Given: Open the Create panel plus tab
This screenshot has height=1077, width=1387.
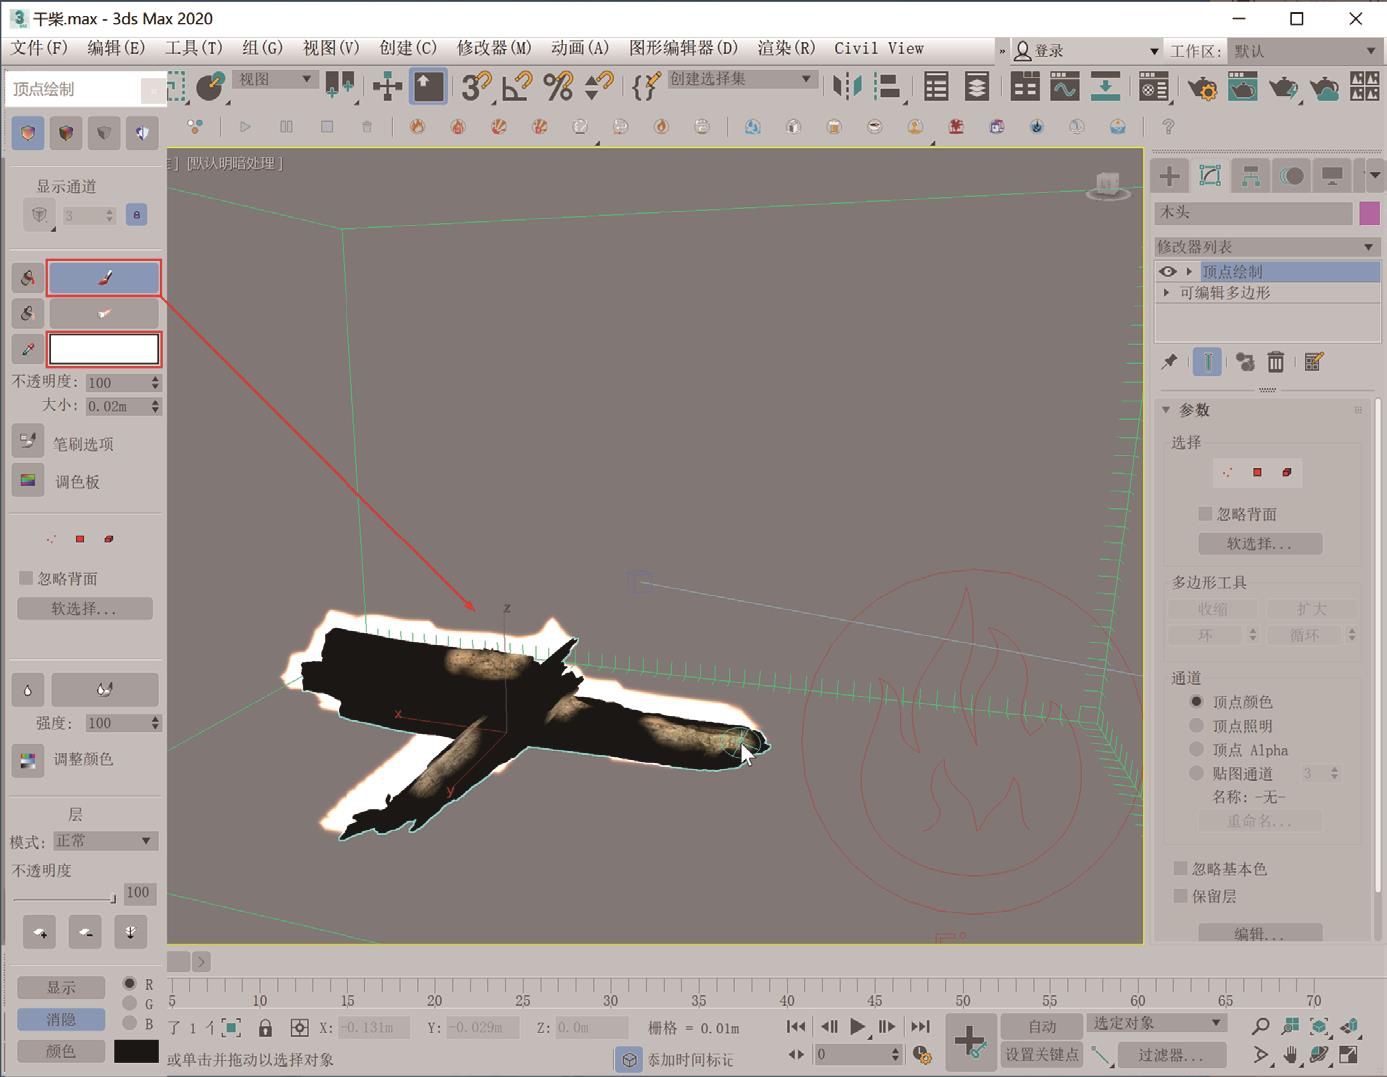Looking at the screenshot, I should (1169, 176).
